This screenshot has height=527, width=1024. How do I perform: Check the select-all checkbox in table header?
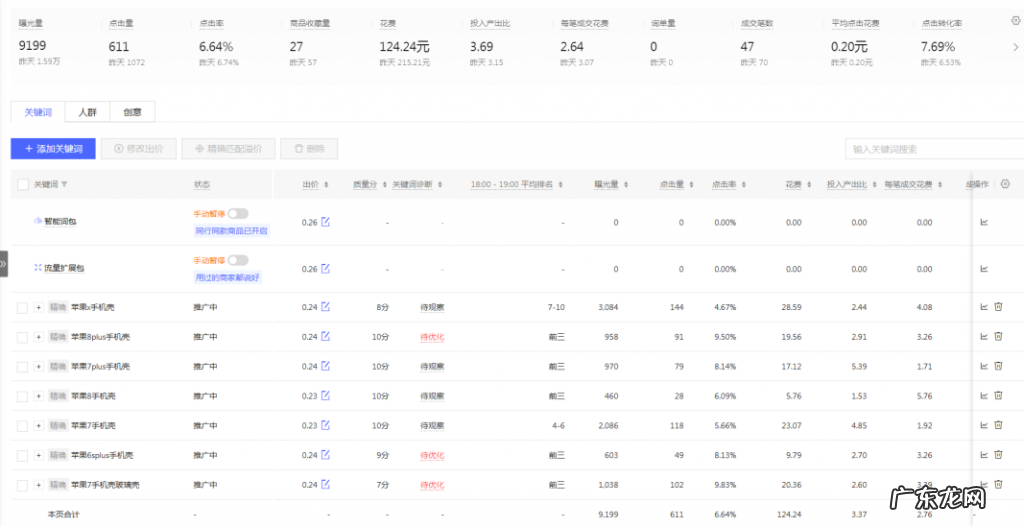click(23, 185)
